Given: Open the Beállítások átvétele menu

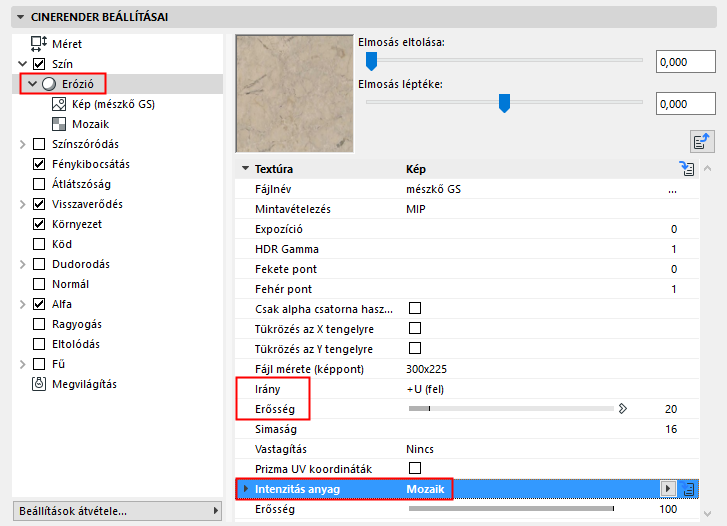Looking at the screenshot, I should point(117,511).
